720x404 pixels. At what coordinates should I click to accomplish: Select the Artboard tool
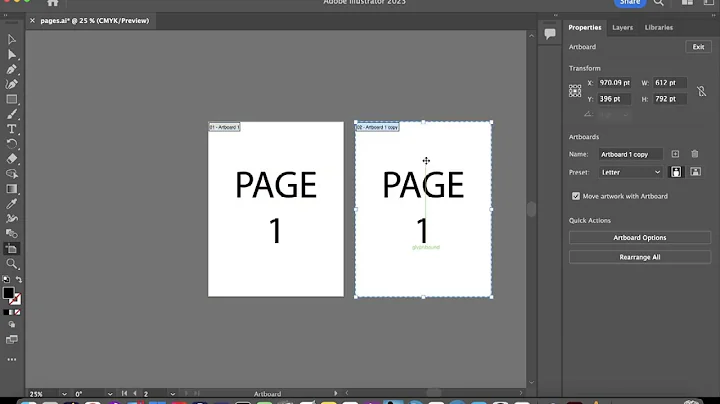pyautogui.click(x=11, y=249)
